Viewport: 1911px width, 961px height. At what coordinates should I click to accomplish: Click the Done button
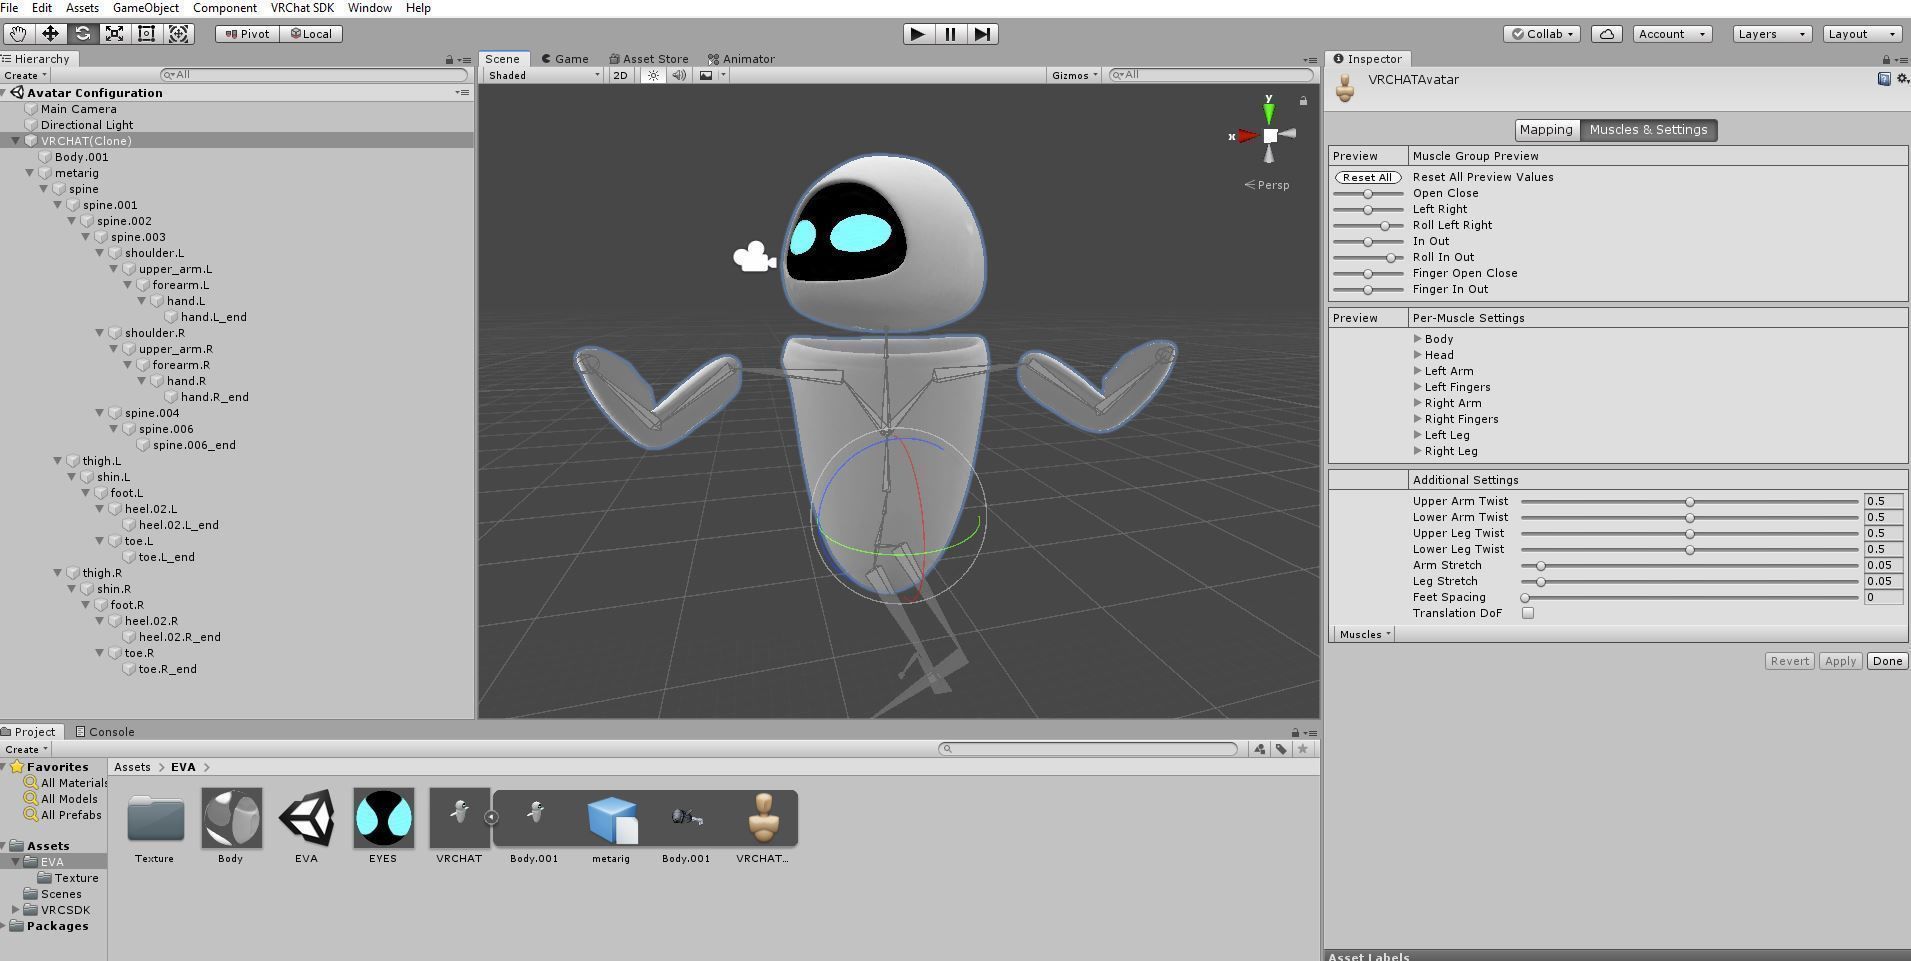(x=1887, y=661)
